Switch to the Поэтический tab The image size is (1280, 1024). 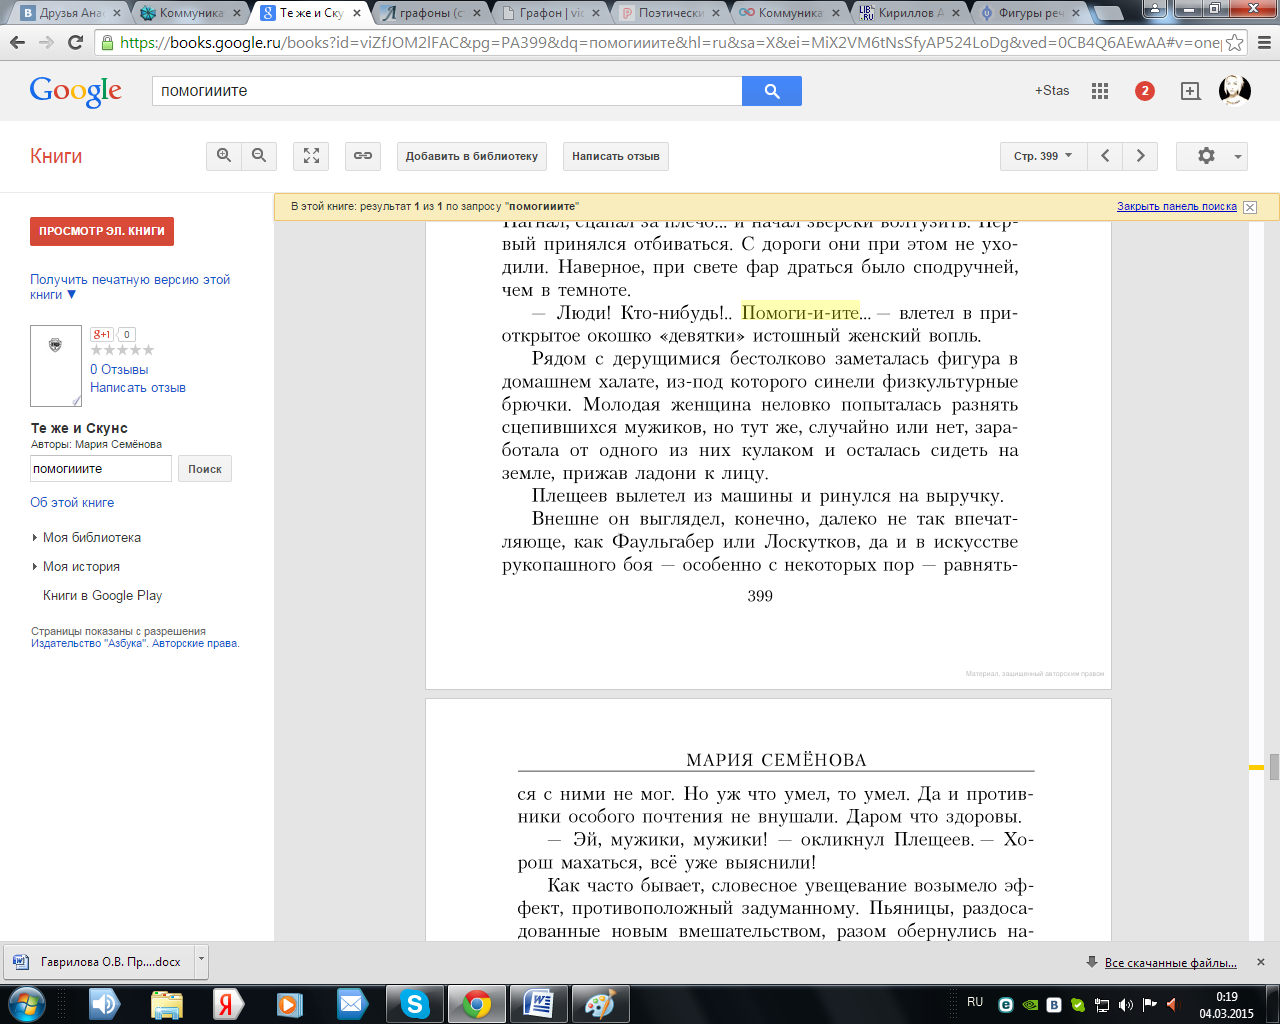pyautogui.click(x=668, y=13)
